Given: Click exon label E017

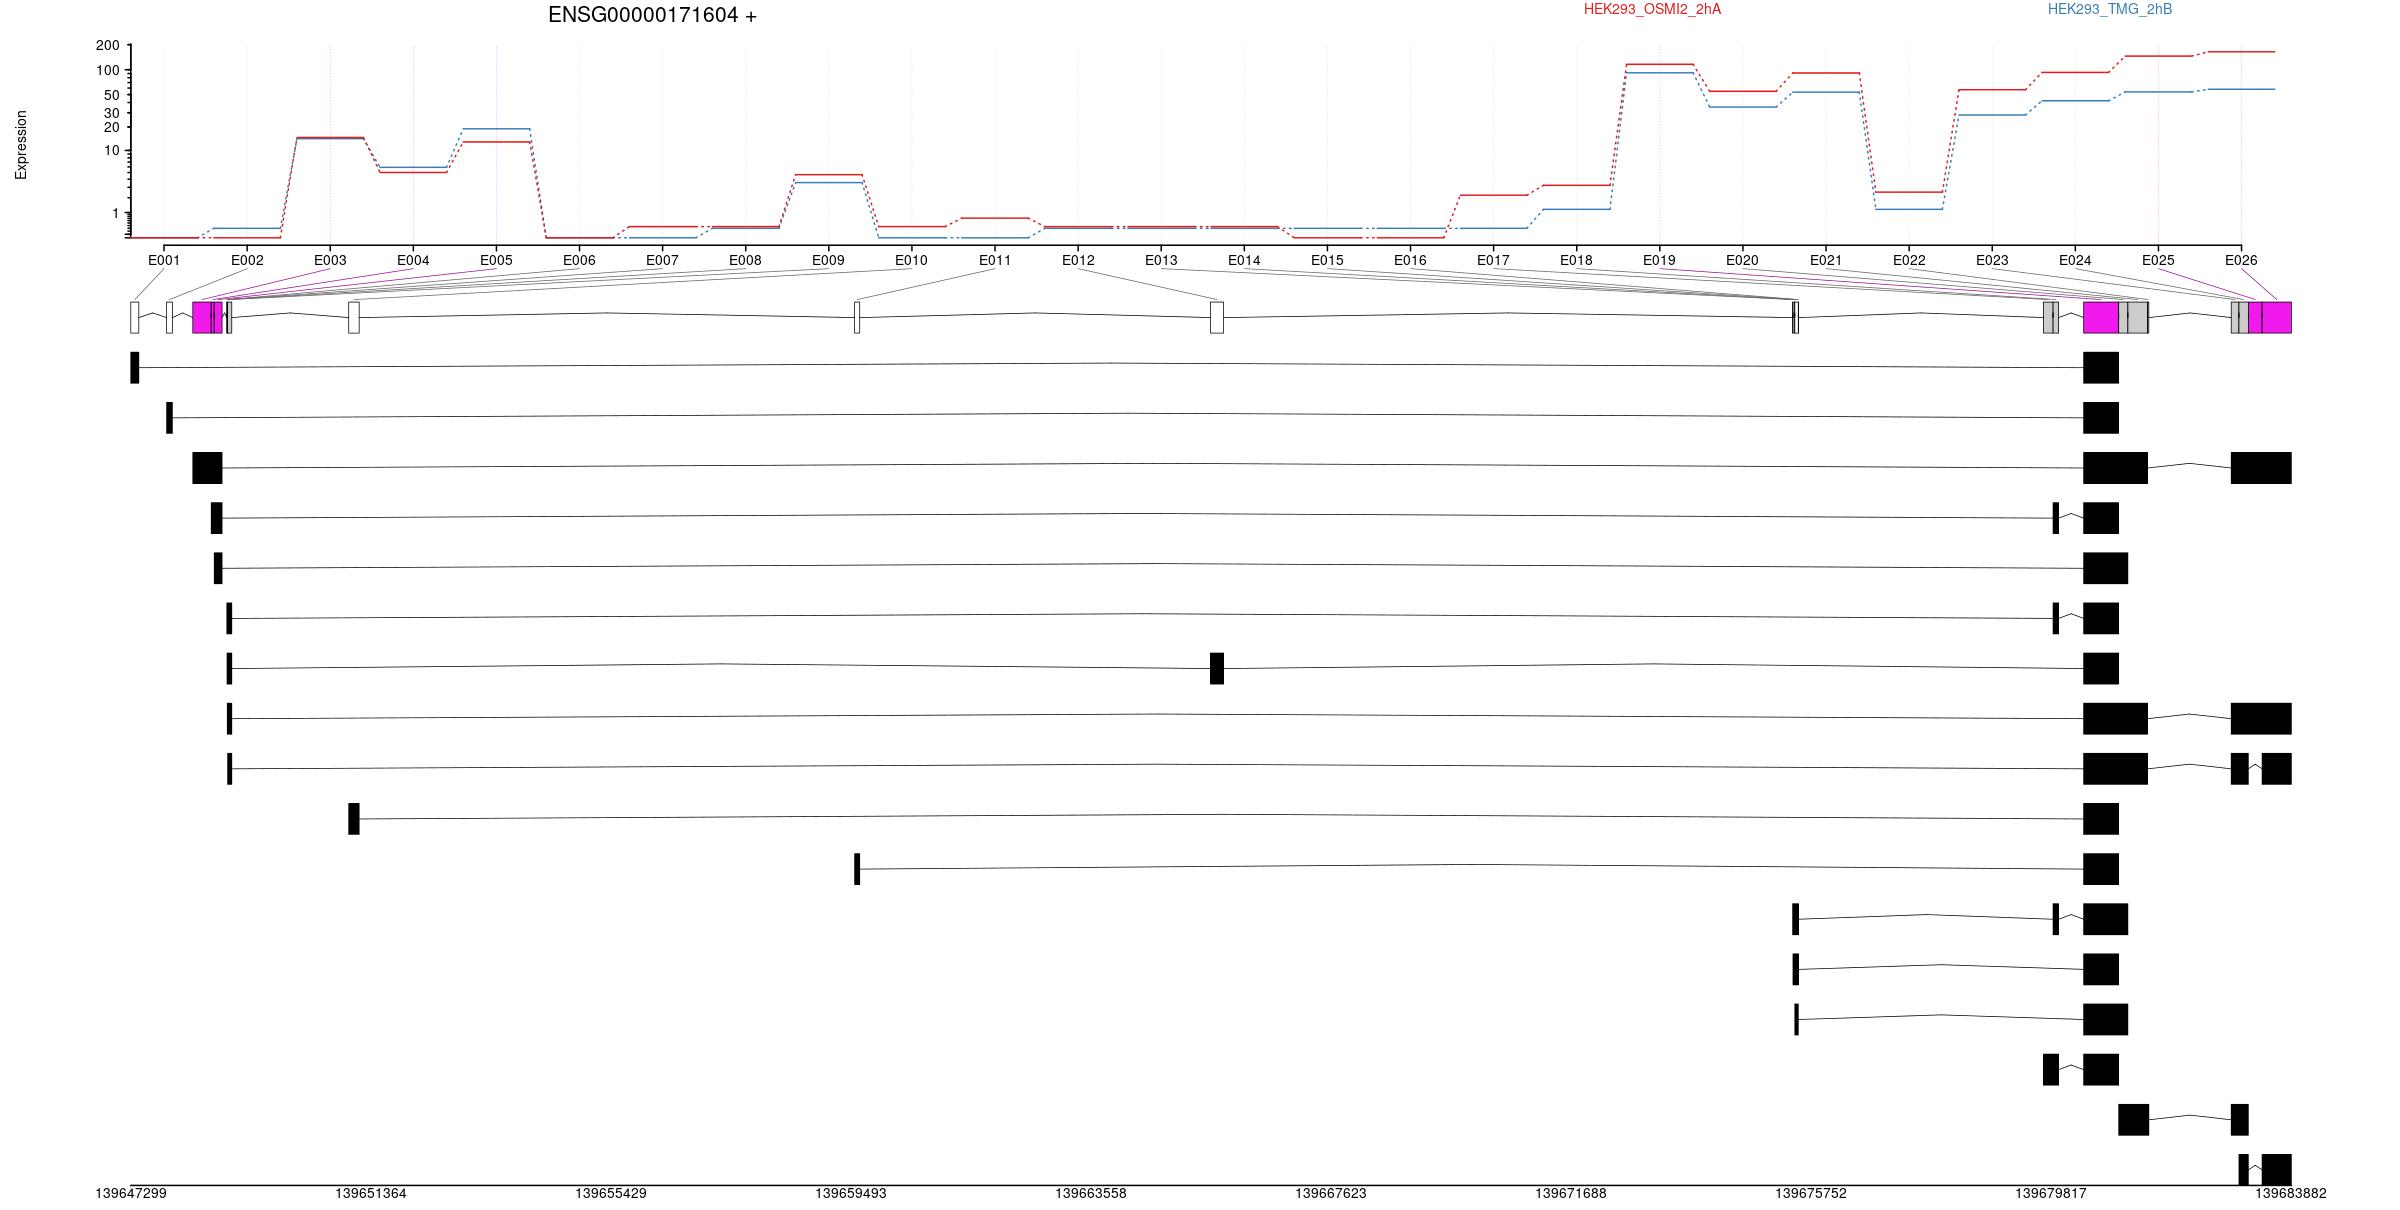Looking at the screenshot, I should click(x=1493, y=260).
